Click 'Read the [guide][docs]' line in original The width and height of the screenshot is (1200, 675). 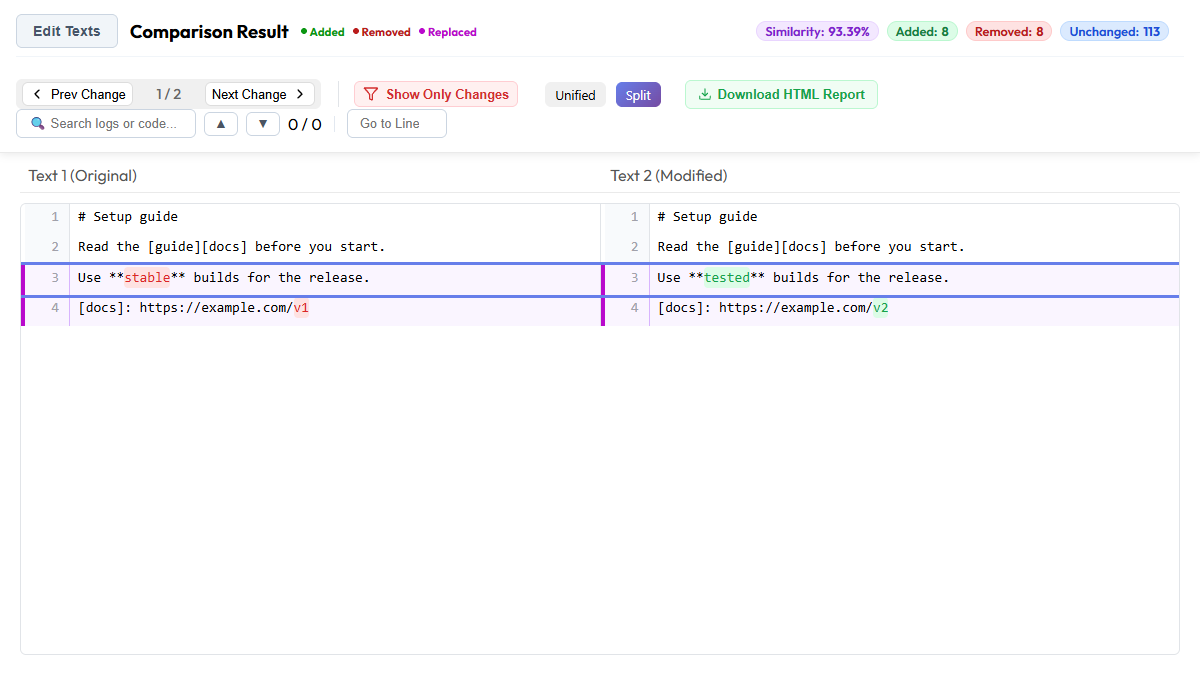pyautogui.click(x=232, y=246)
